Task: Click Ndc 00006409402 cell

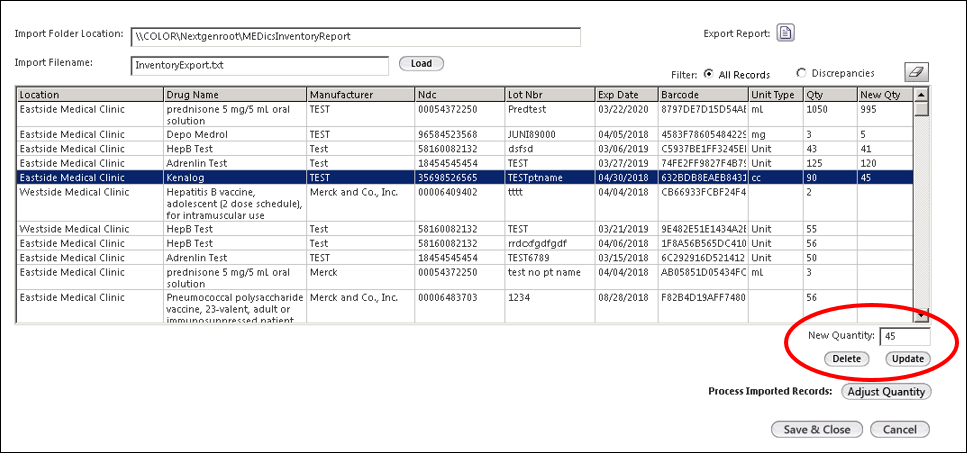Action: pyautogui.click(x=459, y=203)
